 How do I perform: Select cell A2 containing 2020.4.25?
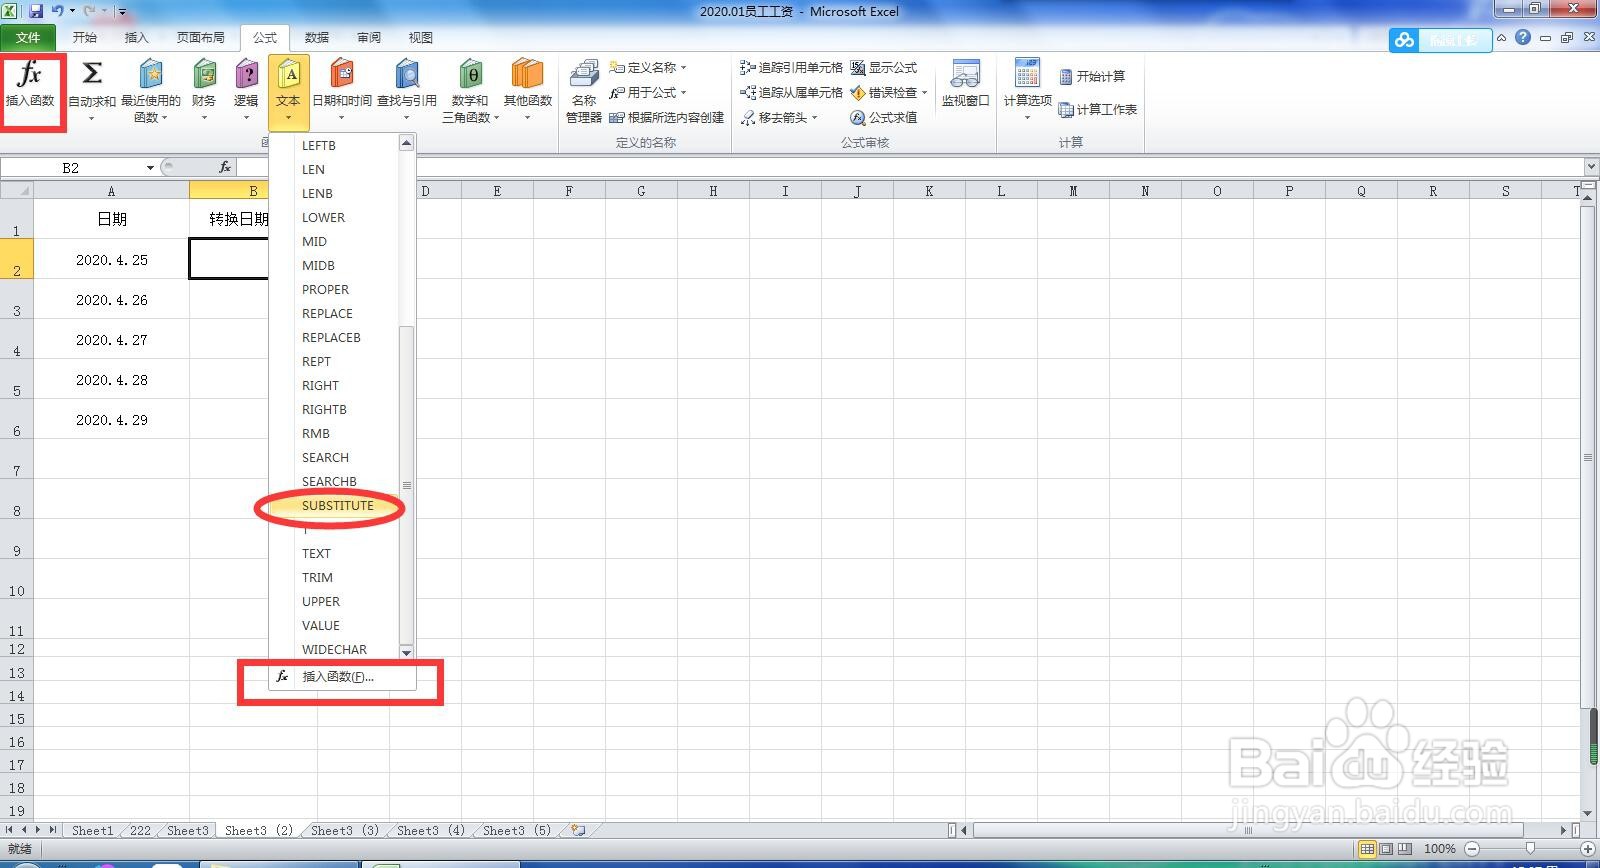[112, 259]
